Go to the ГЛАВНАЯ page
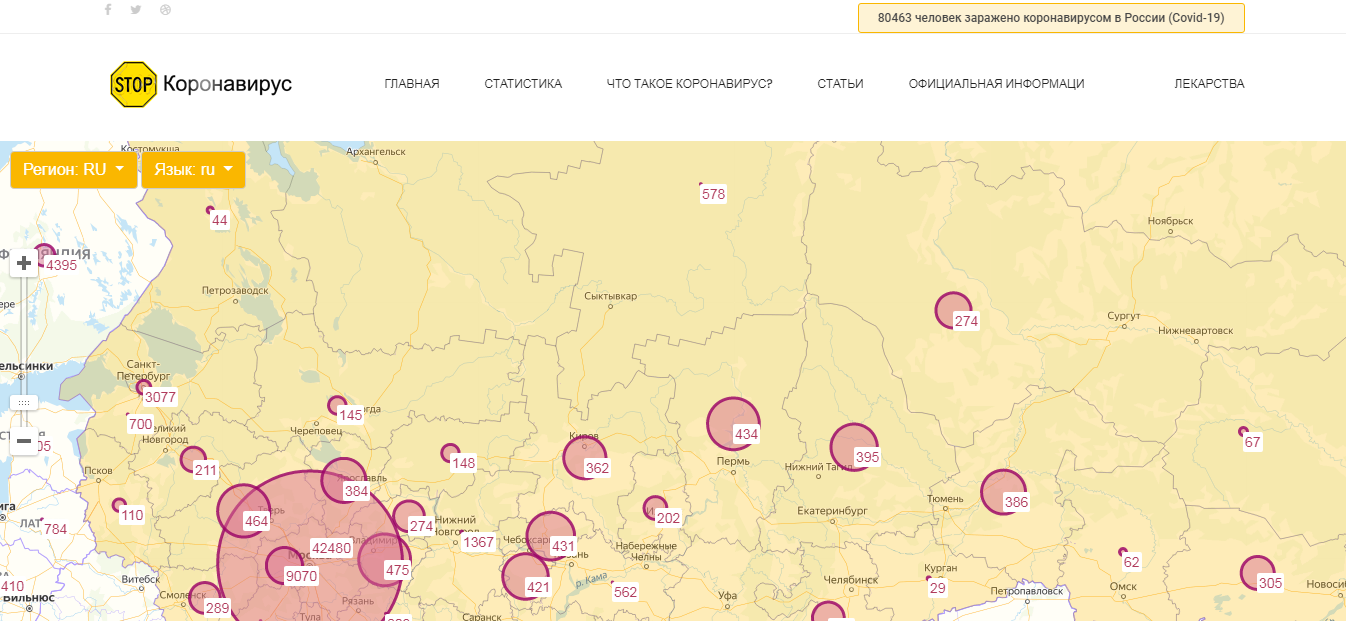Viewport: 1346px width, 621px height. pos(412,84)
